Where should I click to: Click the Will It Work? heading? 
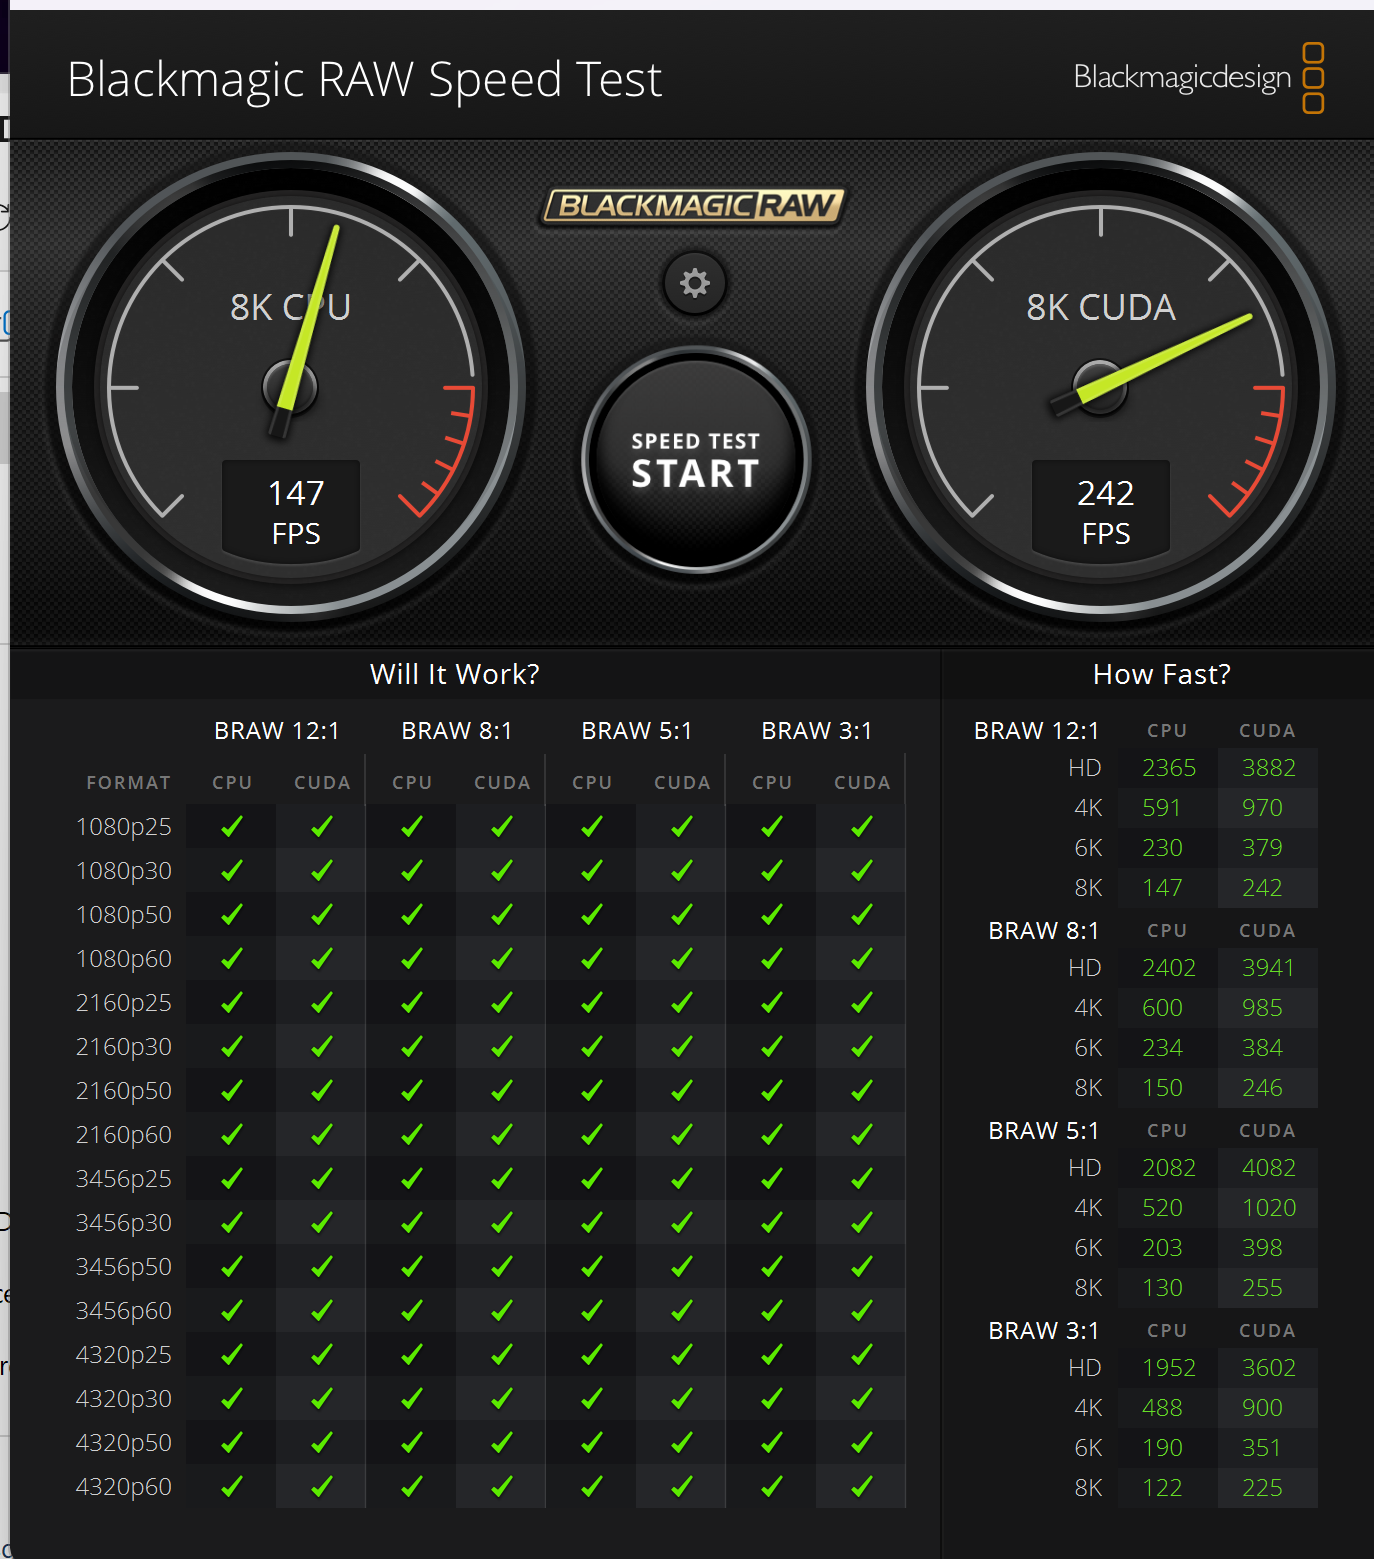[455, 674]
